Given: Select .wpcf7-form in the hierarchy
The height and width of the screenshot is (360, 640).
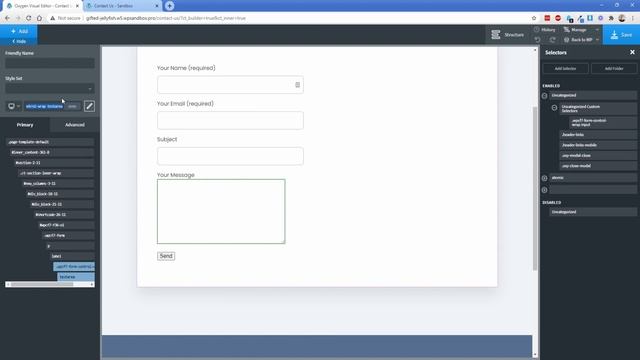Looking at the screenshot, I should (68, 236).
